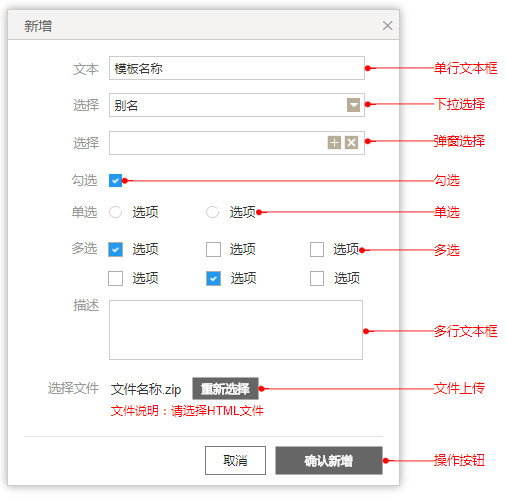Uncheck the checked 多选 option in bottom row

coord(213,278)
